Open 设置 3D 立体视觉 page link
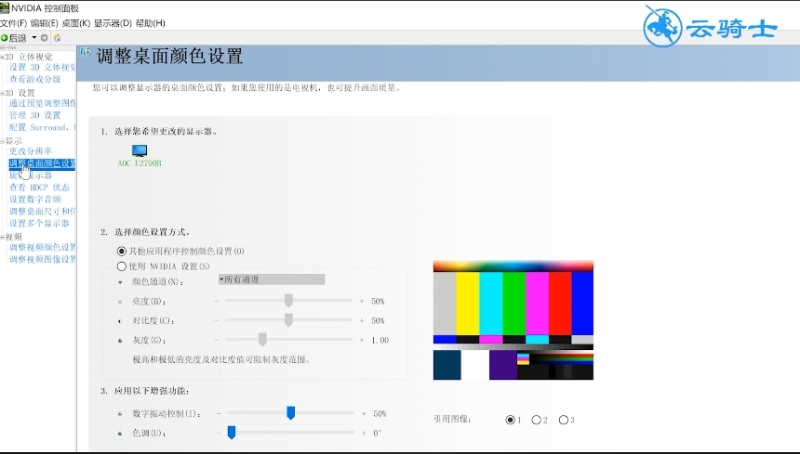Viewport: 800px width, 454px height. click(x=42, y=67)
